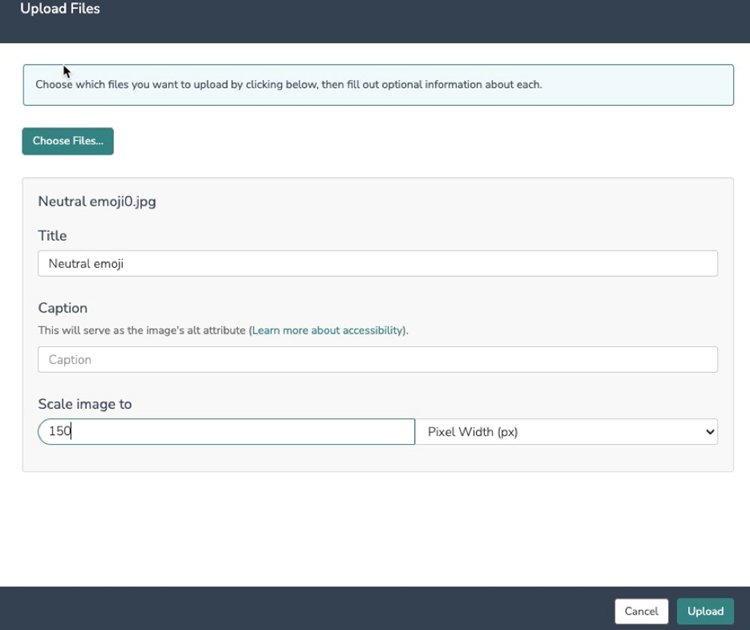Click the alt attribute helper text
750x630 pixels.
click(140, 330)
